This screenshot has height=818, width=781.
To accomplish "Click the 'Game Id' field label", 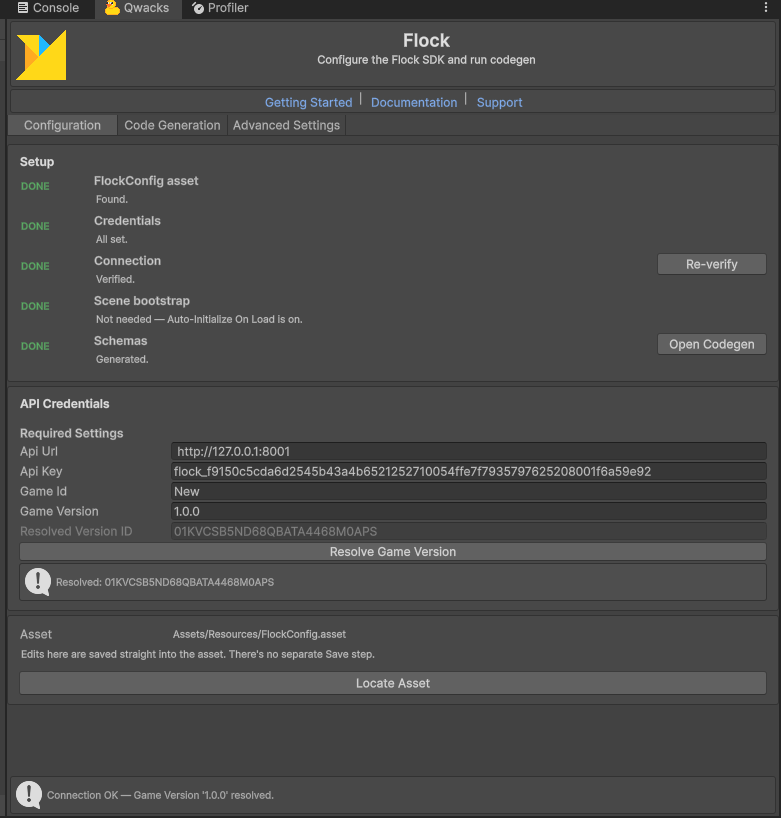I will pyautogui.click(x=43, y=491).
